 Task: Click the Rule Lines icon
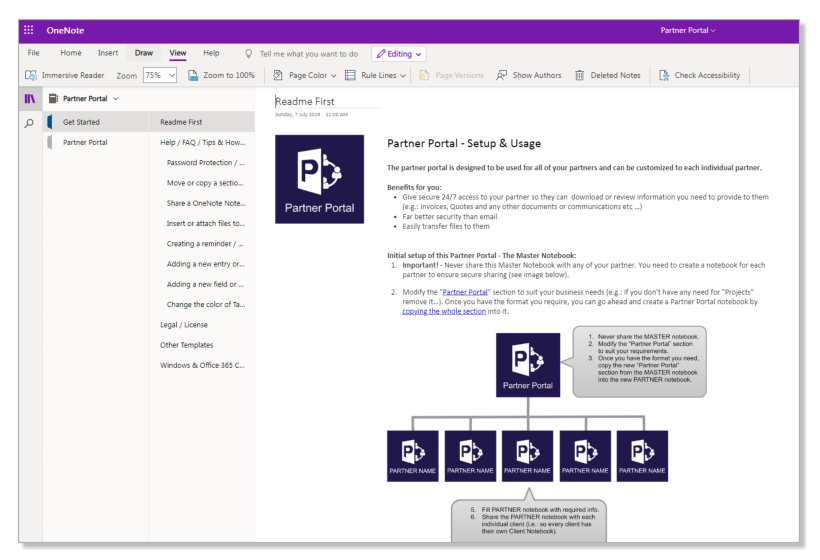point(350,75)
